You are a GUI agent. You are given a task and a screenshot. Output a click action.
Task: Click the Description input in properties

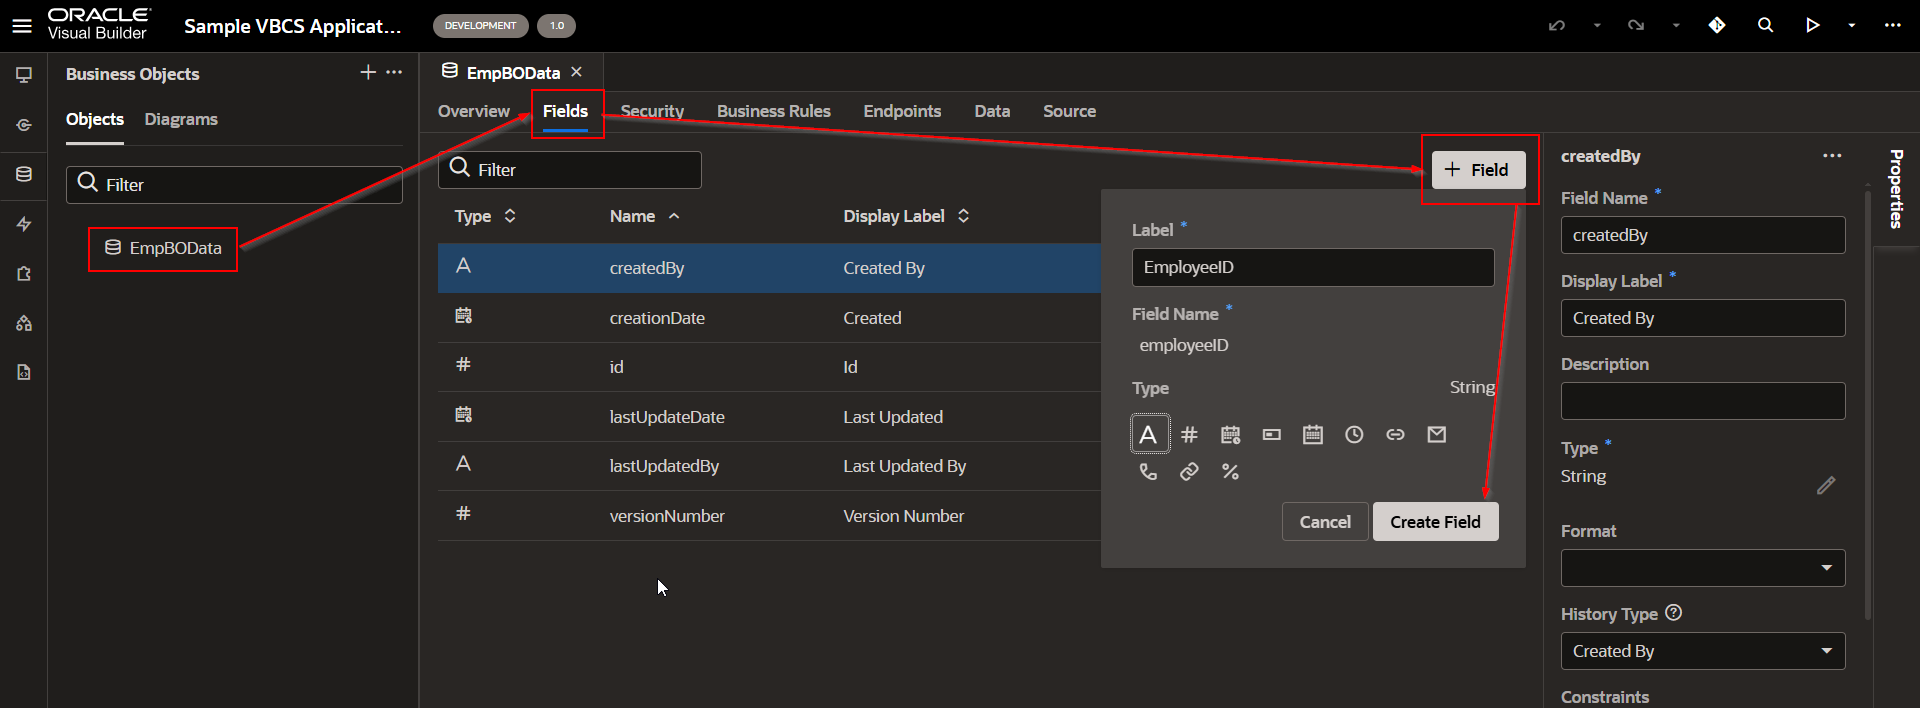click(x=1703, y=401)
